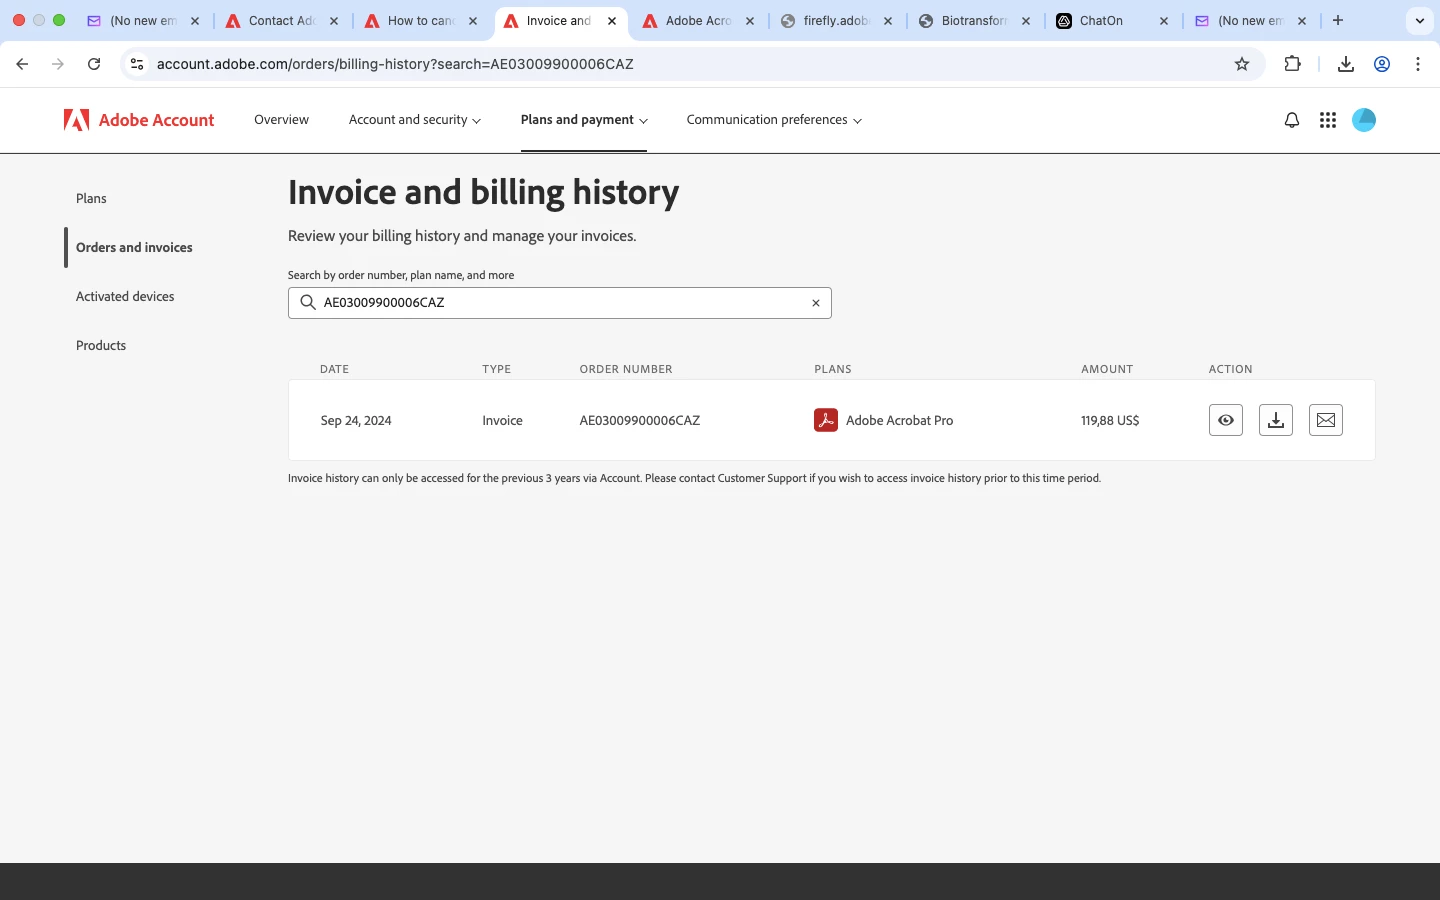Open the browser downloads
1440x900 pixels.
(x=1346, y=64)
